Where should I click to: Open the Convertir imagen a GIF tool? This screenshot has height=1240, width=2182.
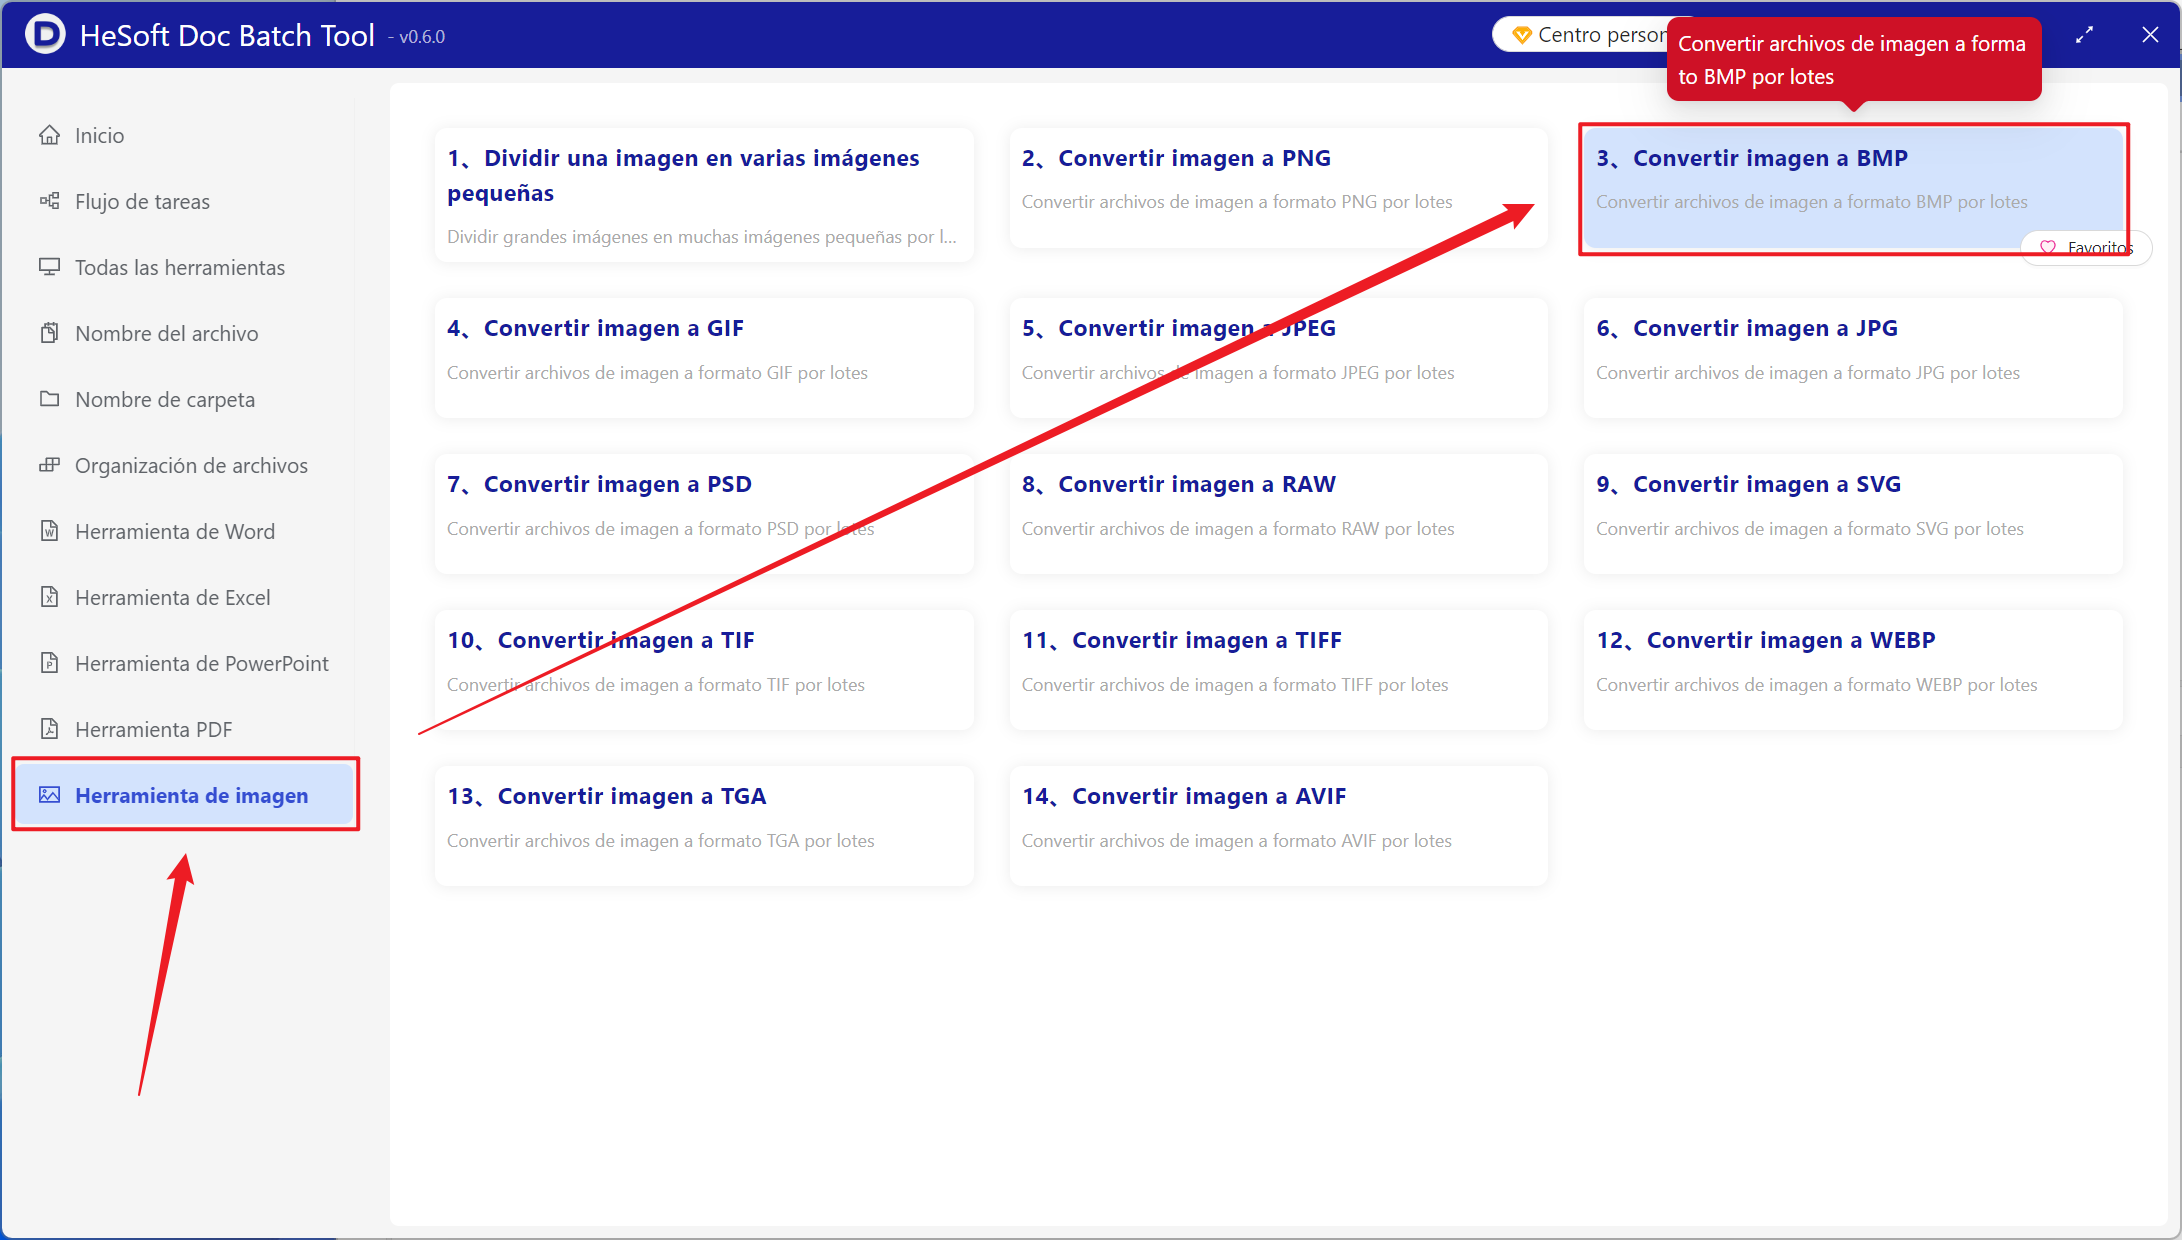(x=704, y=358)
